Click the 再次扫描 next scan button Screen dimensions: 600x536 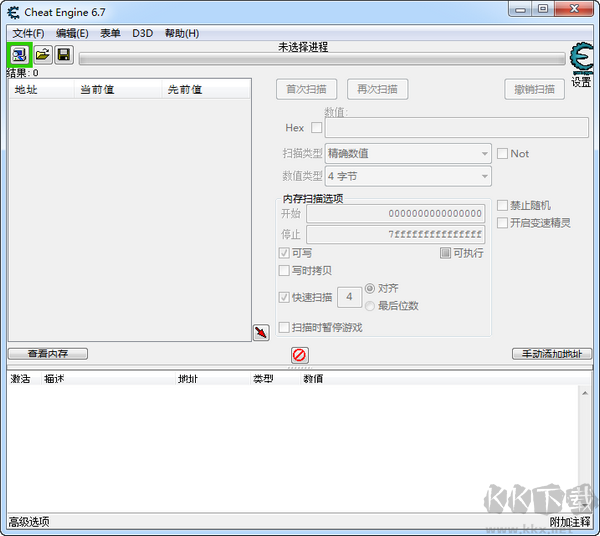[377, 89]
